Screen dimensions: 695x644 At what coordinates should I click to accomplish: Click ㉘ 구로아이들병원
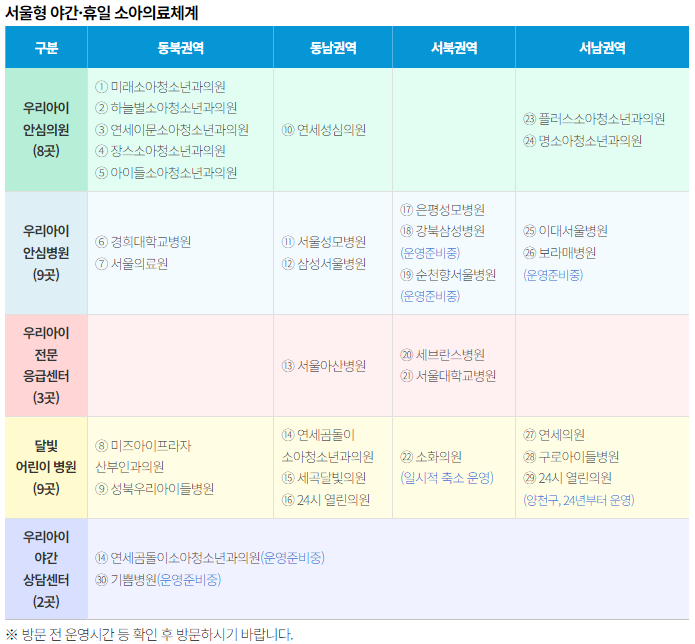tap(571, 457)
